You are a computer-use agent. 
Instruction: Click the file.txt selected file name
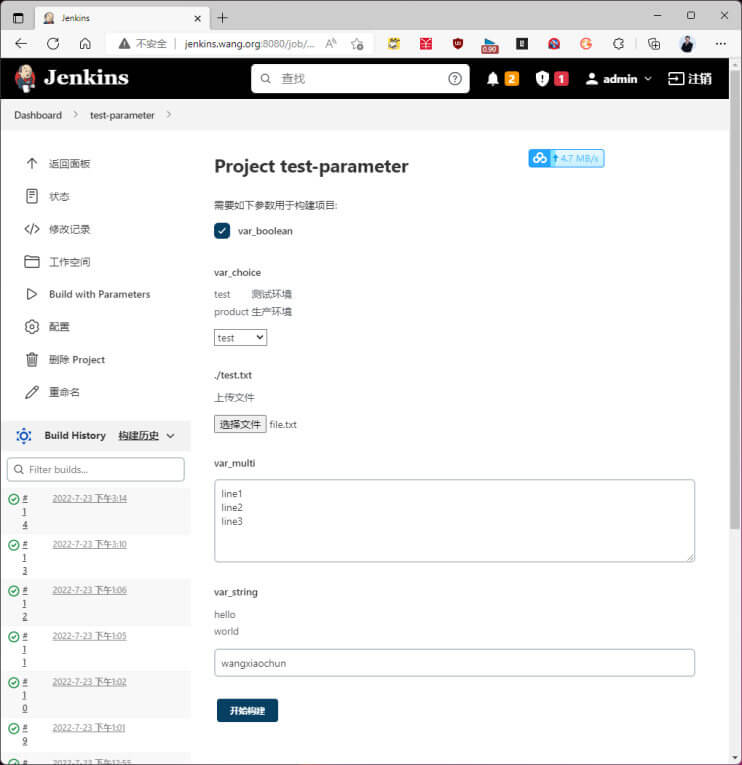click(x=283, y=424)
